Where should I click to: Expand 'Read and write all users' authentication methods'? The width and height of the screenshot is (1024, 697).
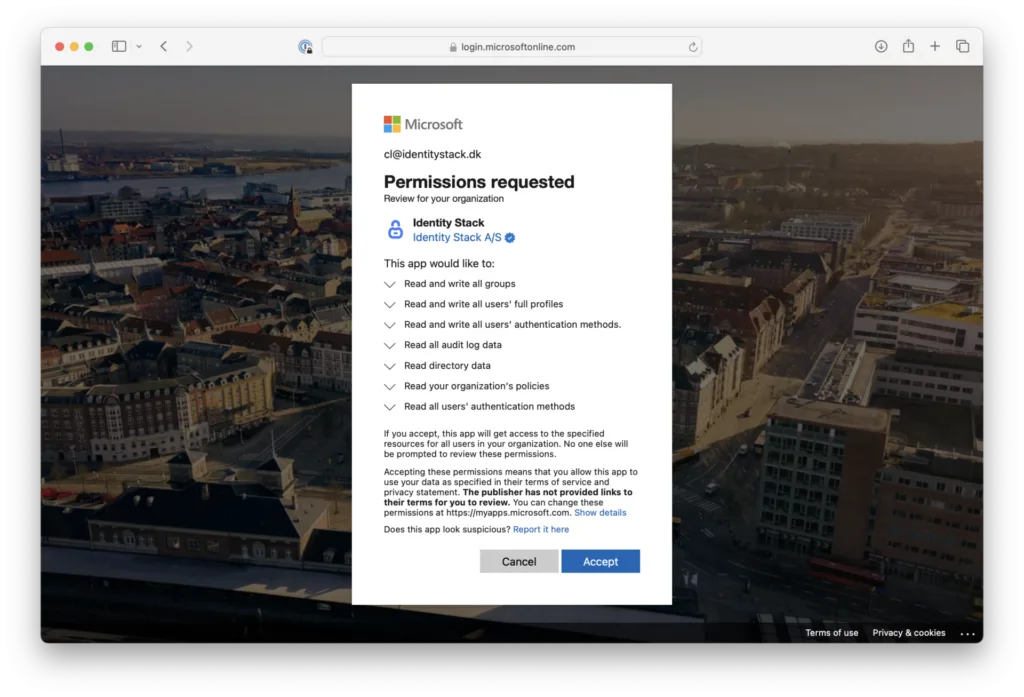[x=390, y=325]
